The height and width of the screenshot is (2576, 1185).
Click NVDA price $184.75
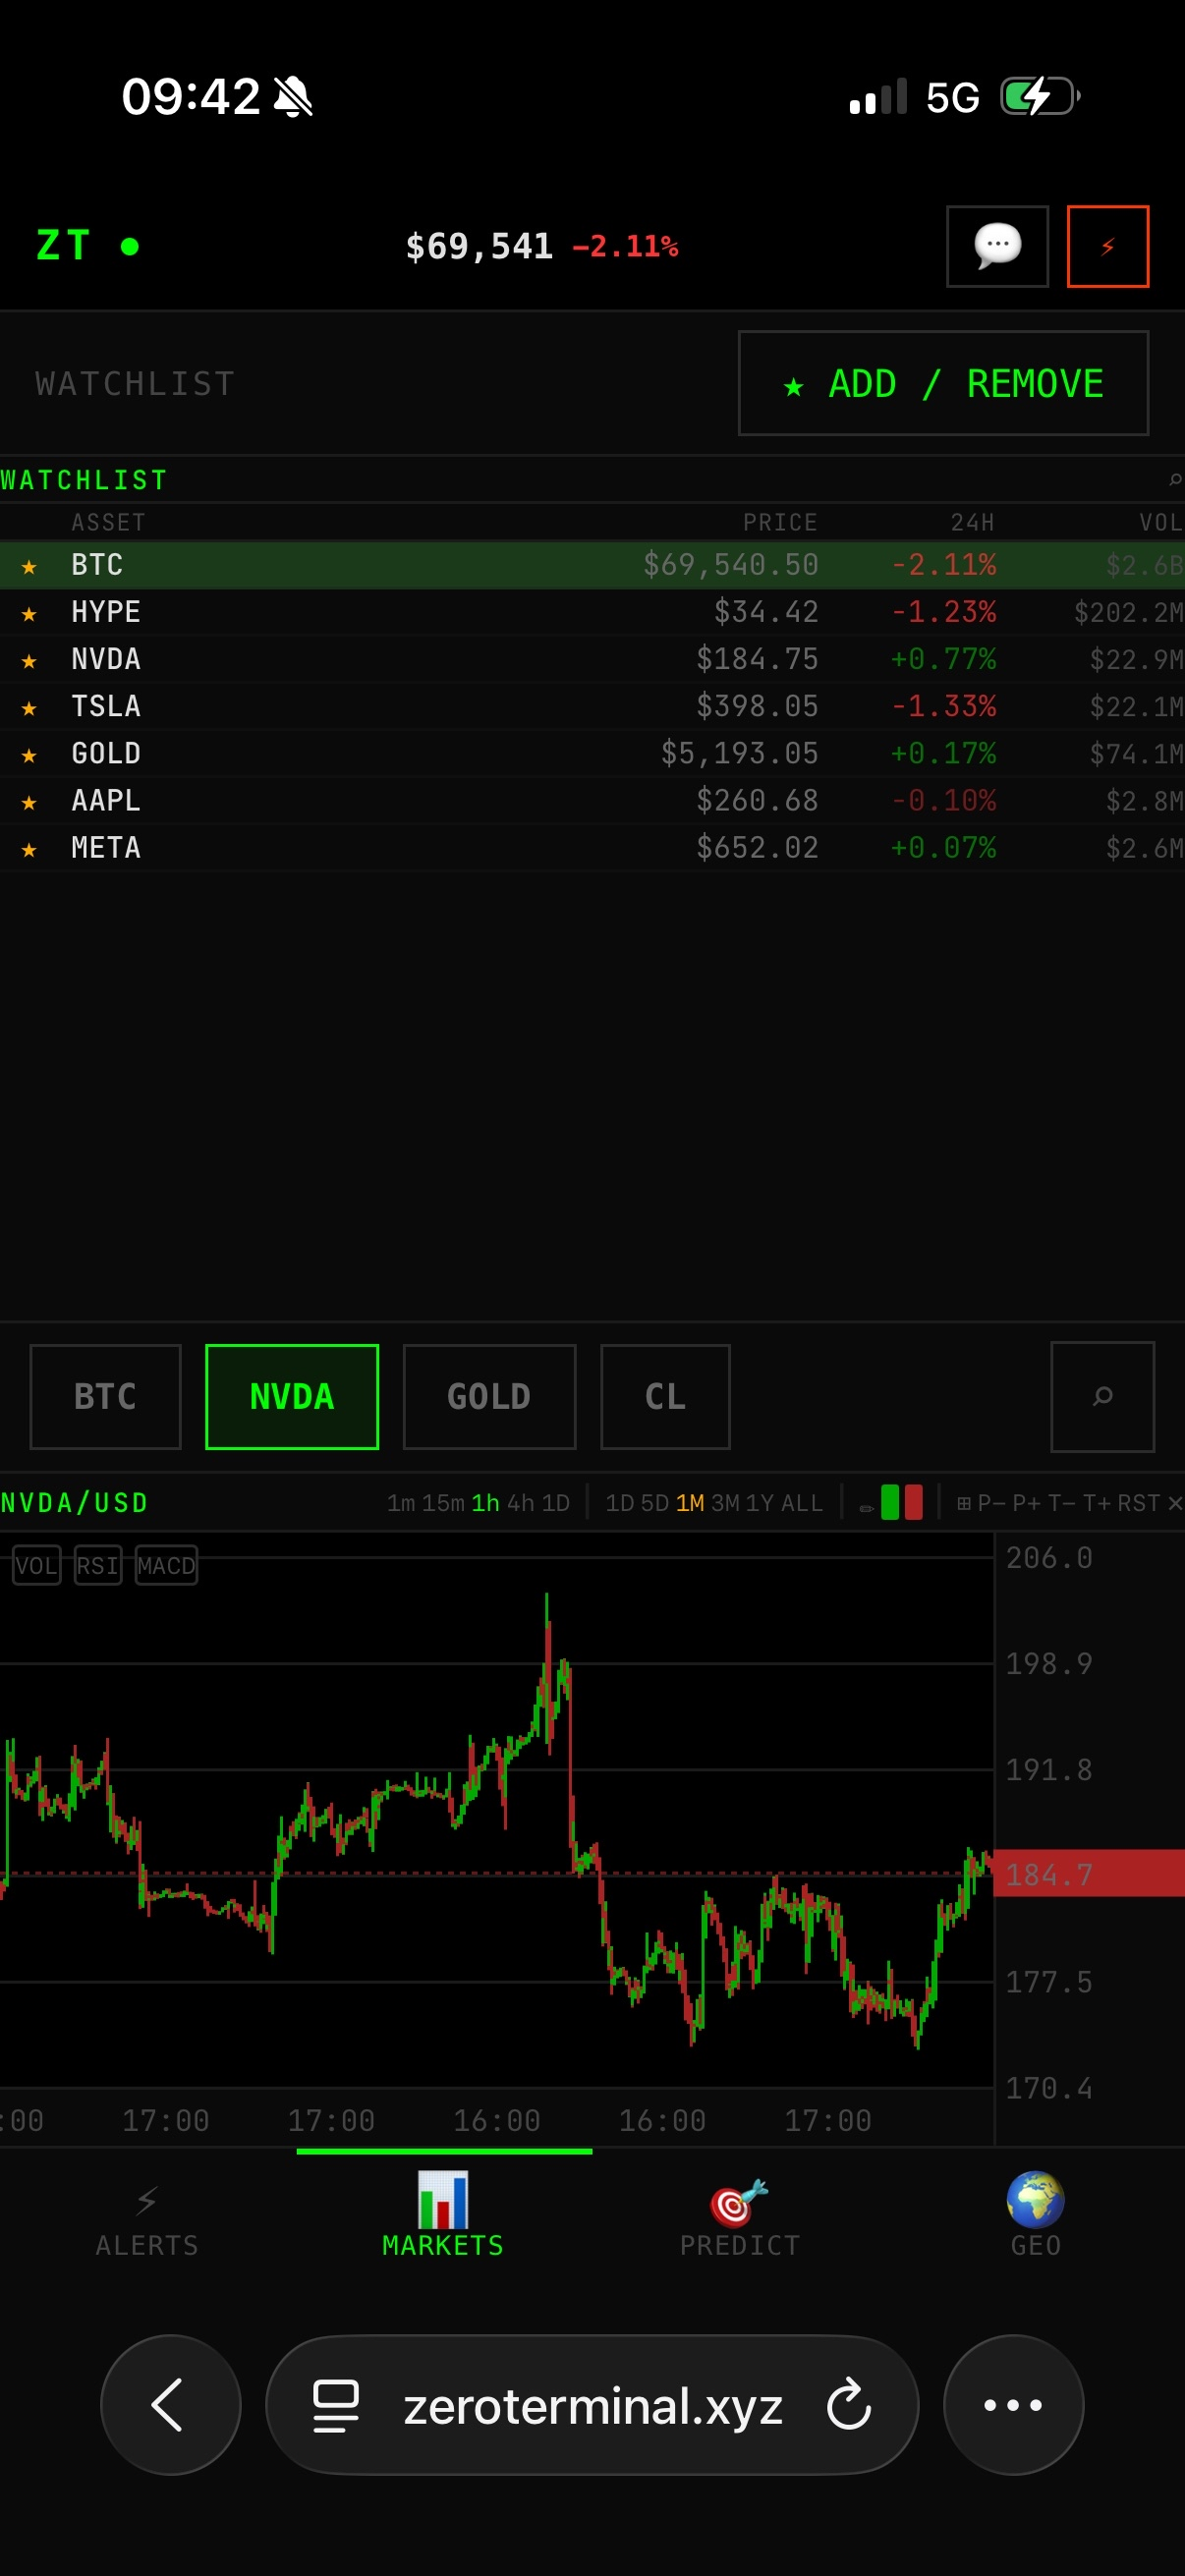757,659
